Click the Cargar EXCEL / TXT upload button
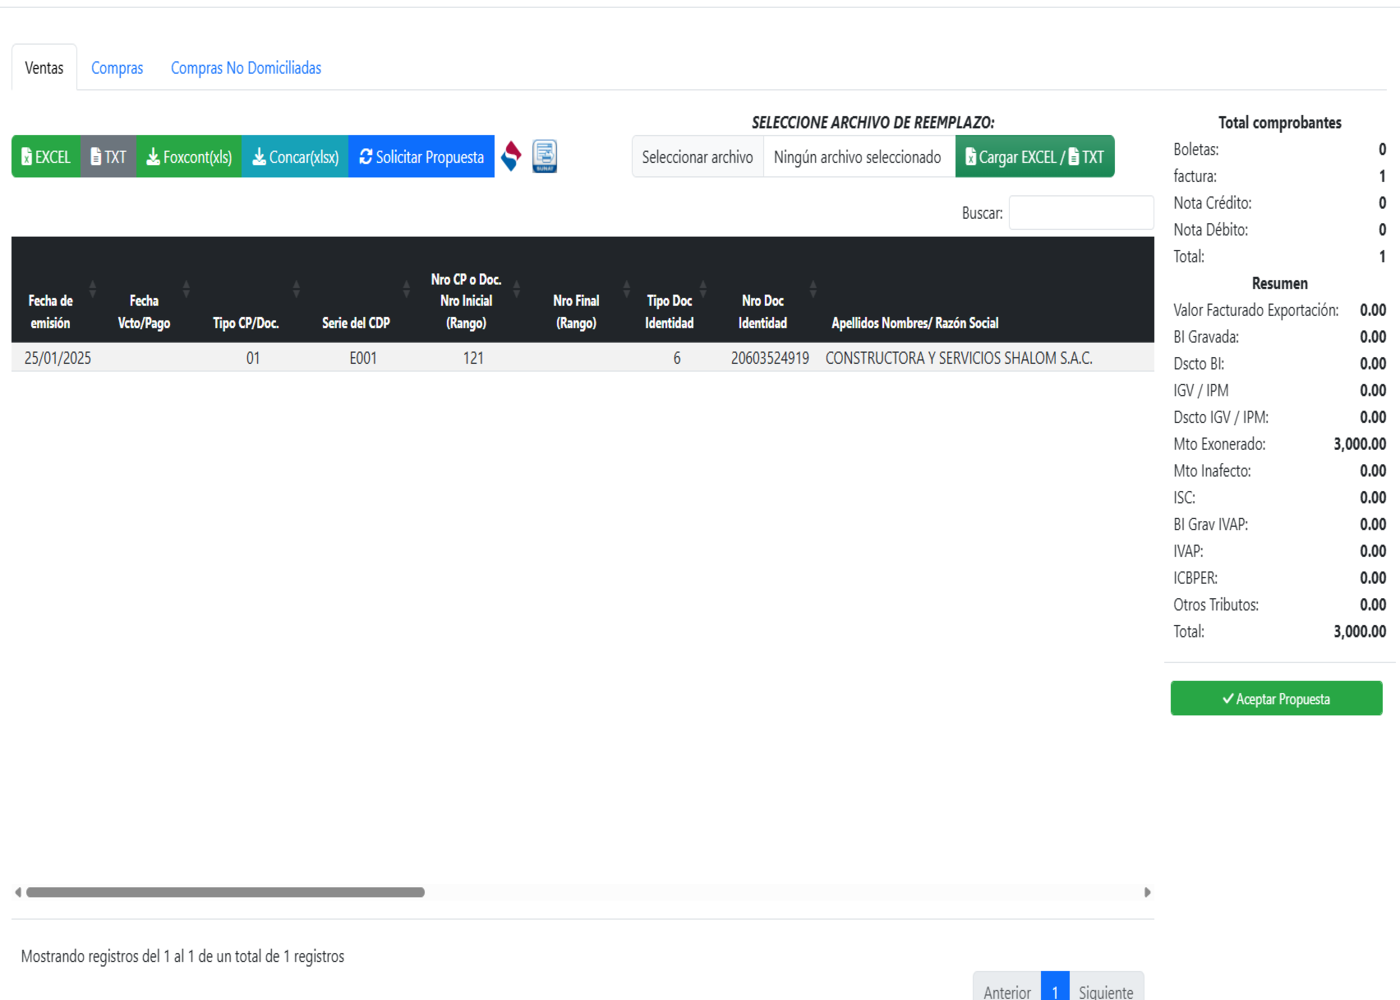 click(x=1034, y=157)
